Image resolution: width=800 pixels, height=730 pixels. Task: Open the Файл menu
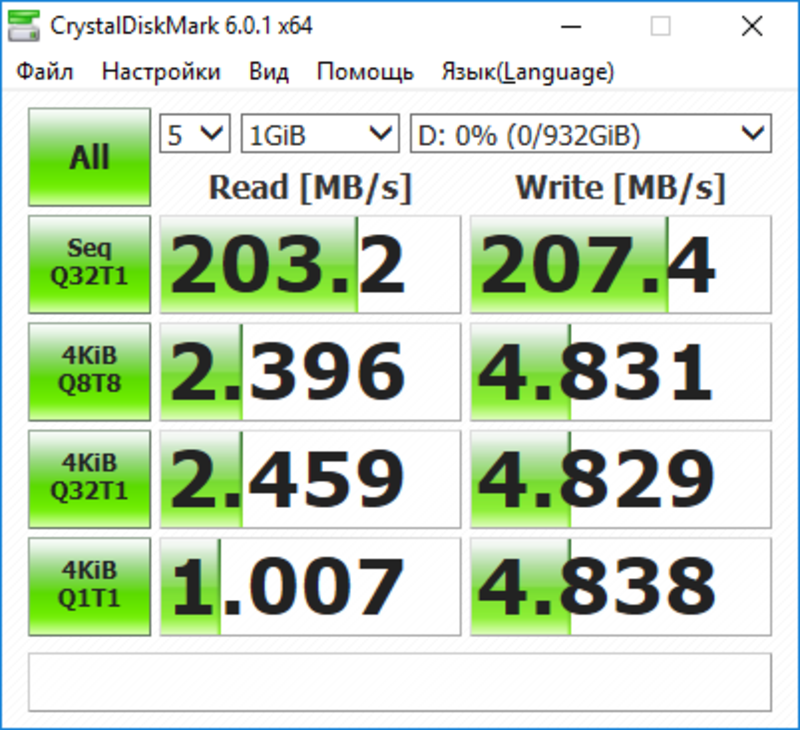tap(45, 72)
